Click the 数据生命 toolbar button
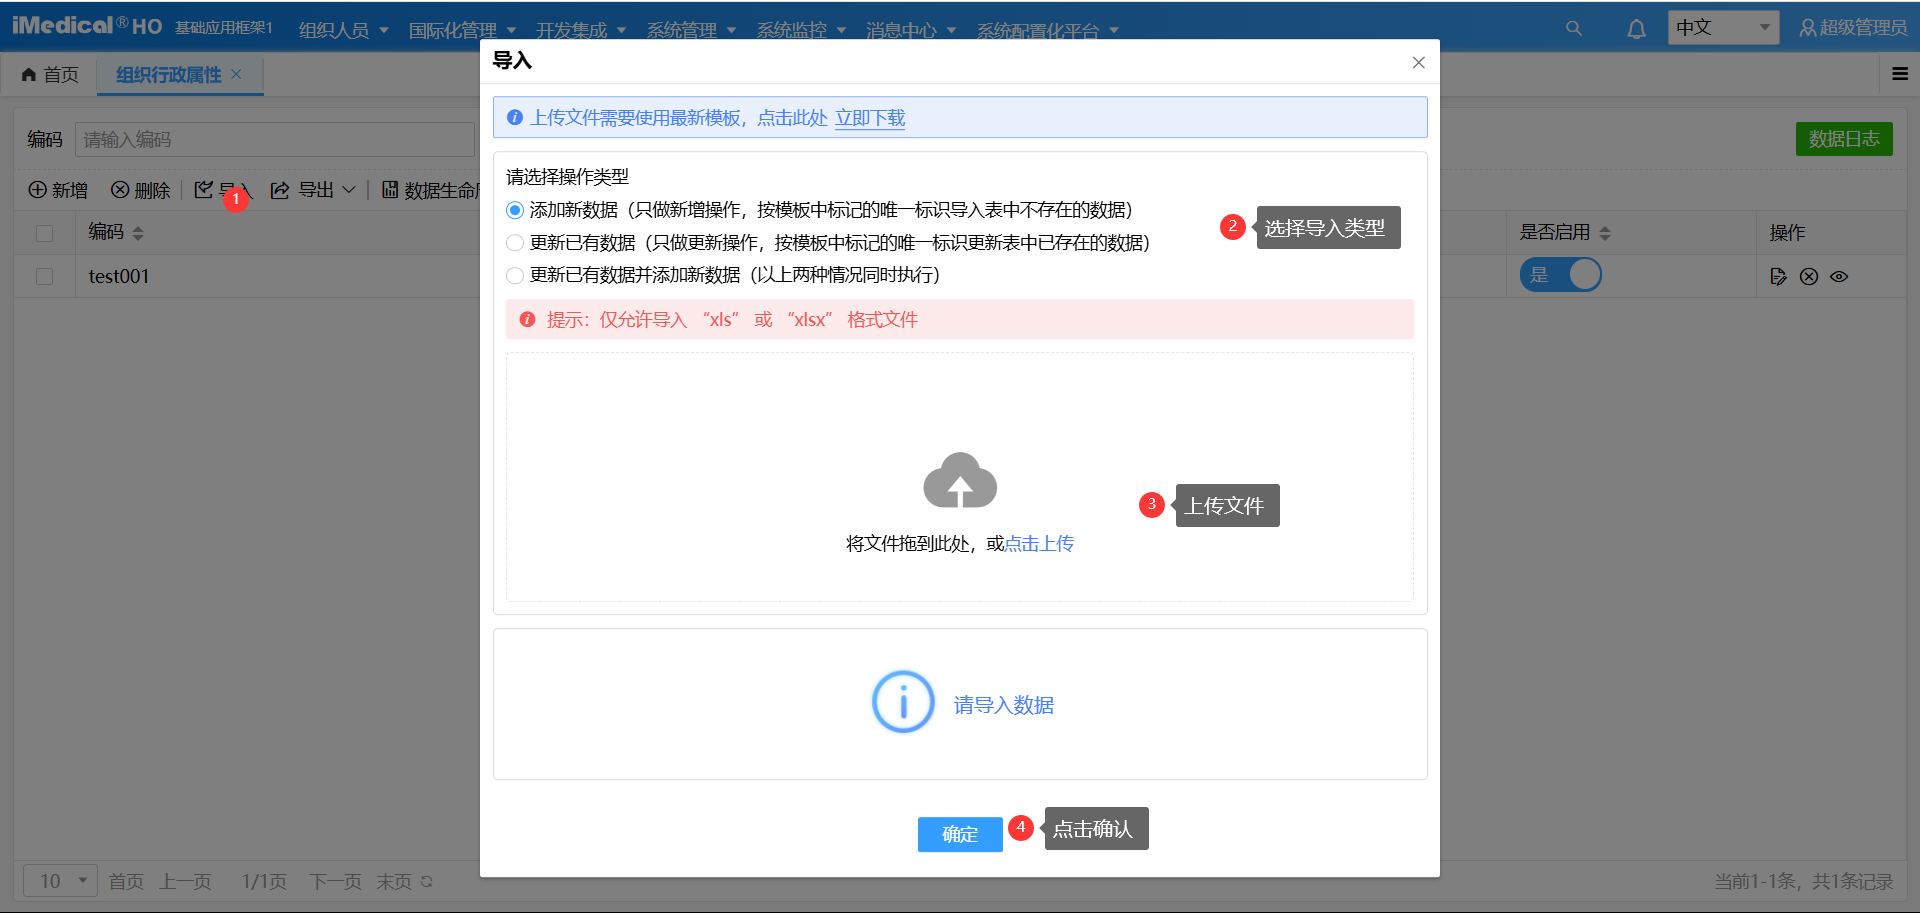This screenshot has width=1920, height=913. click(x=431, y=190)
